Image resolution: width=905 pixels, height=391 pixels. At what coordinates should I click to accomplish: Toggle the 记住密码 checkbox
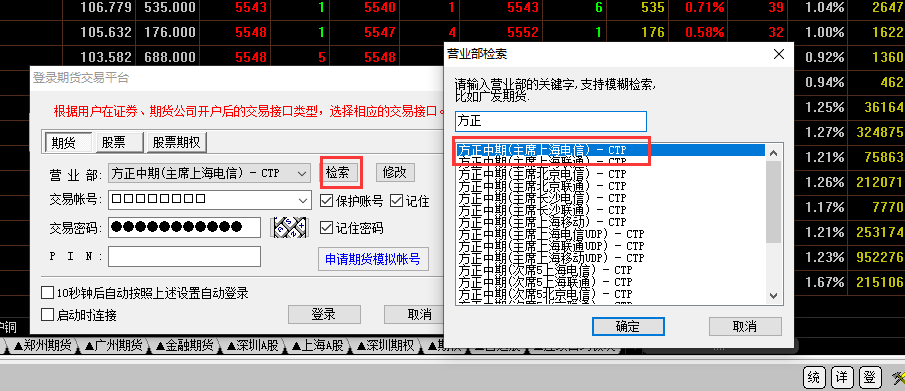[x=326, y=228]
